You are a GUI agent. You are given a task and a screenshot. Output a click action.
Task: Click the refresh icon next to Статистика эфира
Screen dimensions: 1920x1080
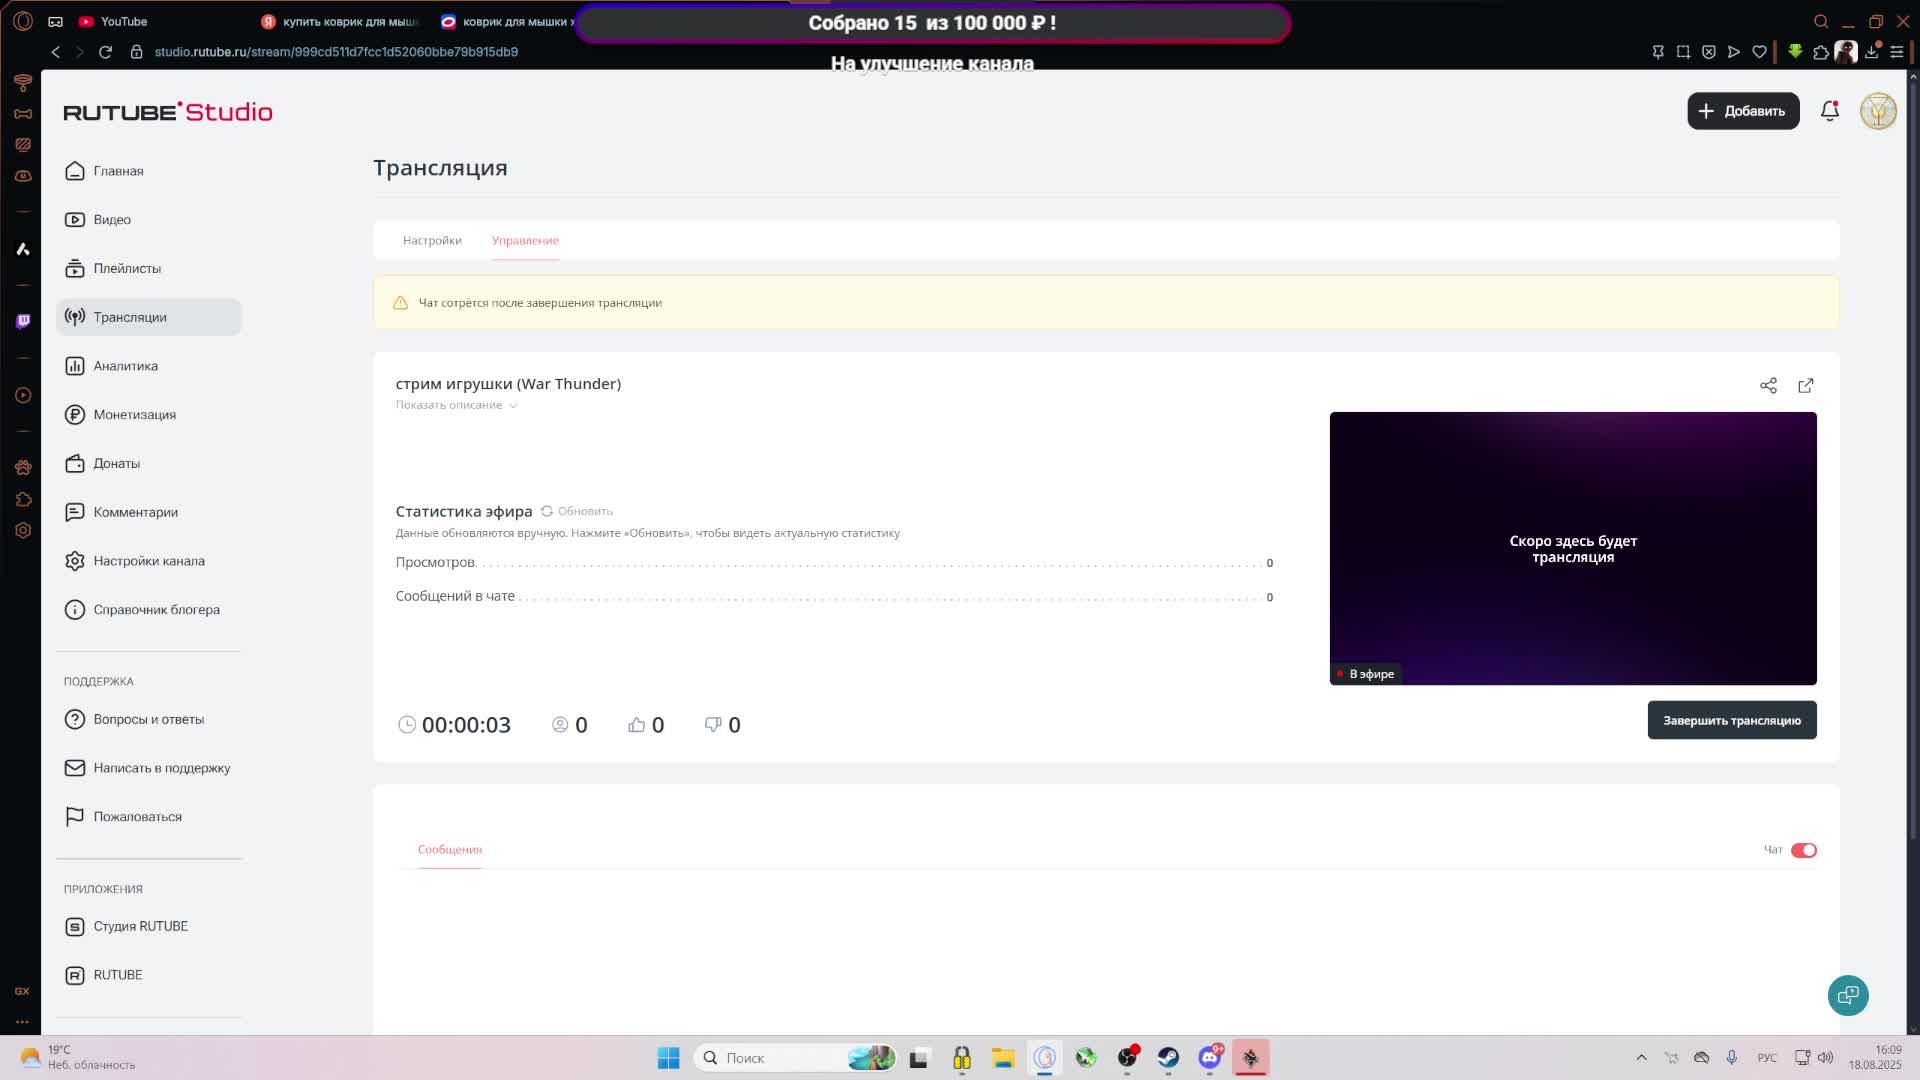pos(547,511)
